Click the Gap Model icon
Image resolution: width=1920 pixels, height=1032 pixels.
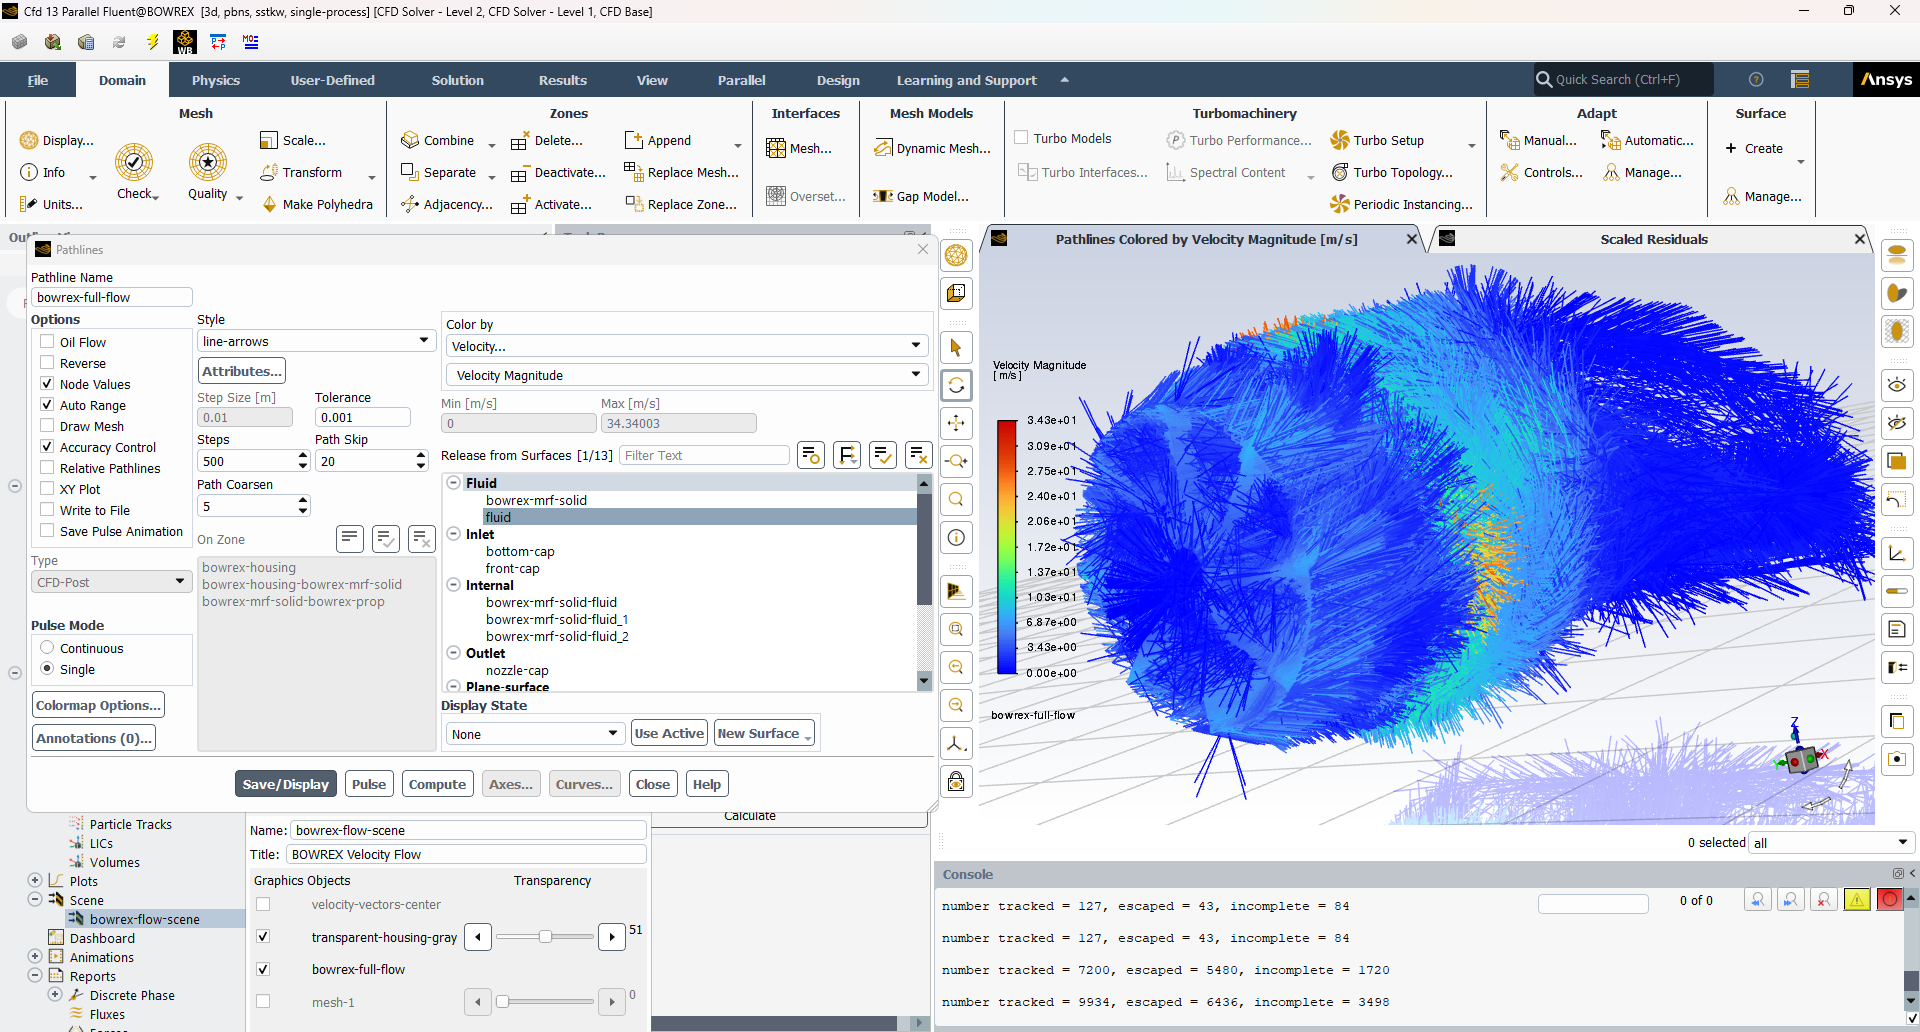click(882, 196)
